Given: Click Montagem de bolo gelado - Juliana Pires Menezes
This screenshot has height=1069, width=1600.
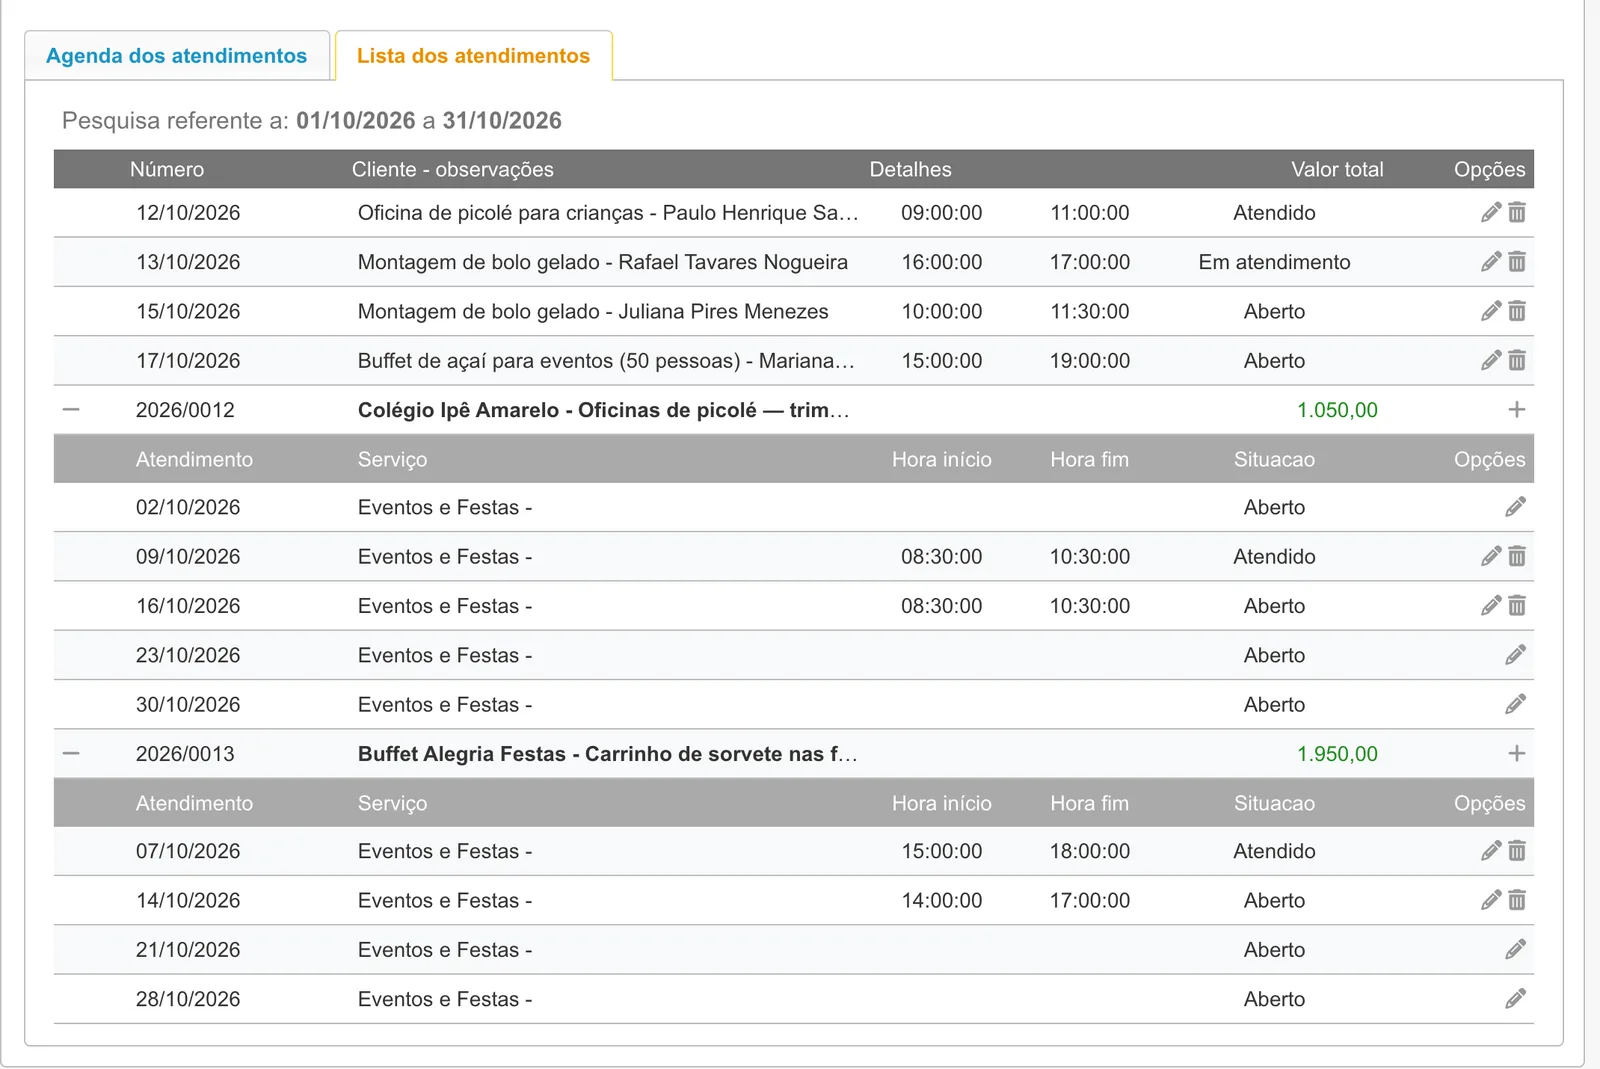Looking at the screenshot, I should coord(593,311).
